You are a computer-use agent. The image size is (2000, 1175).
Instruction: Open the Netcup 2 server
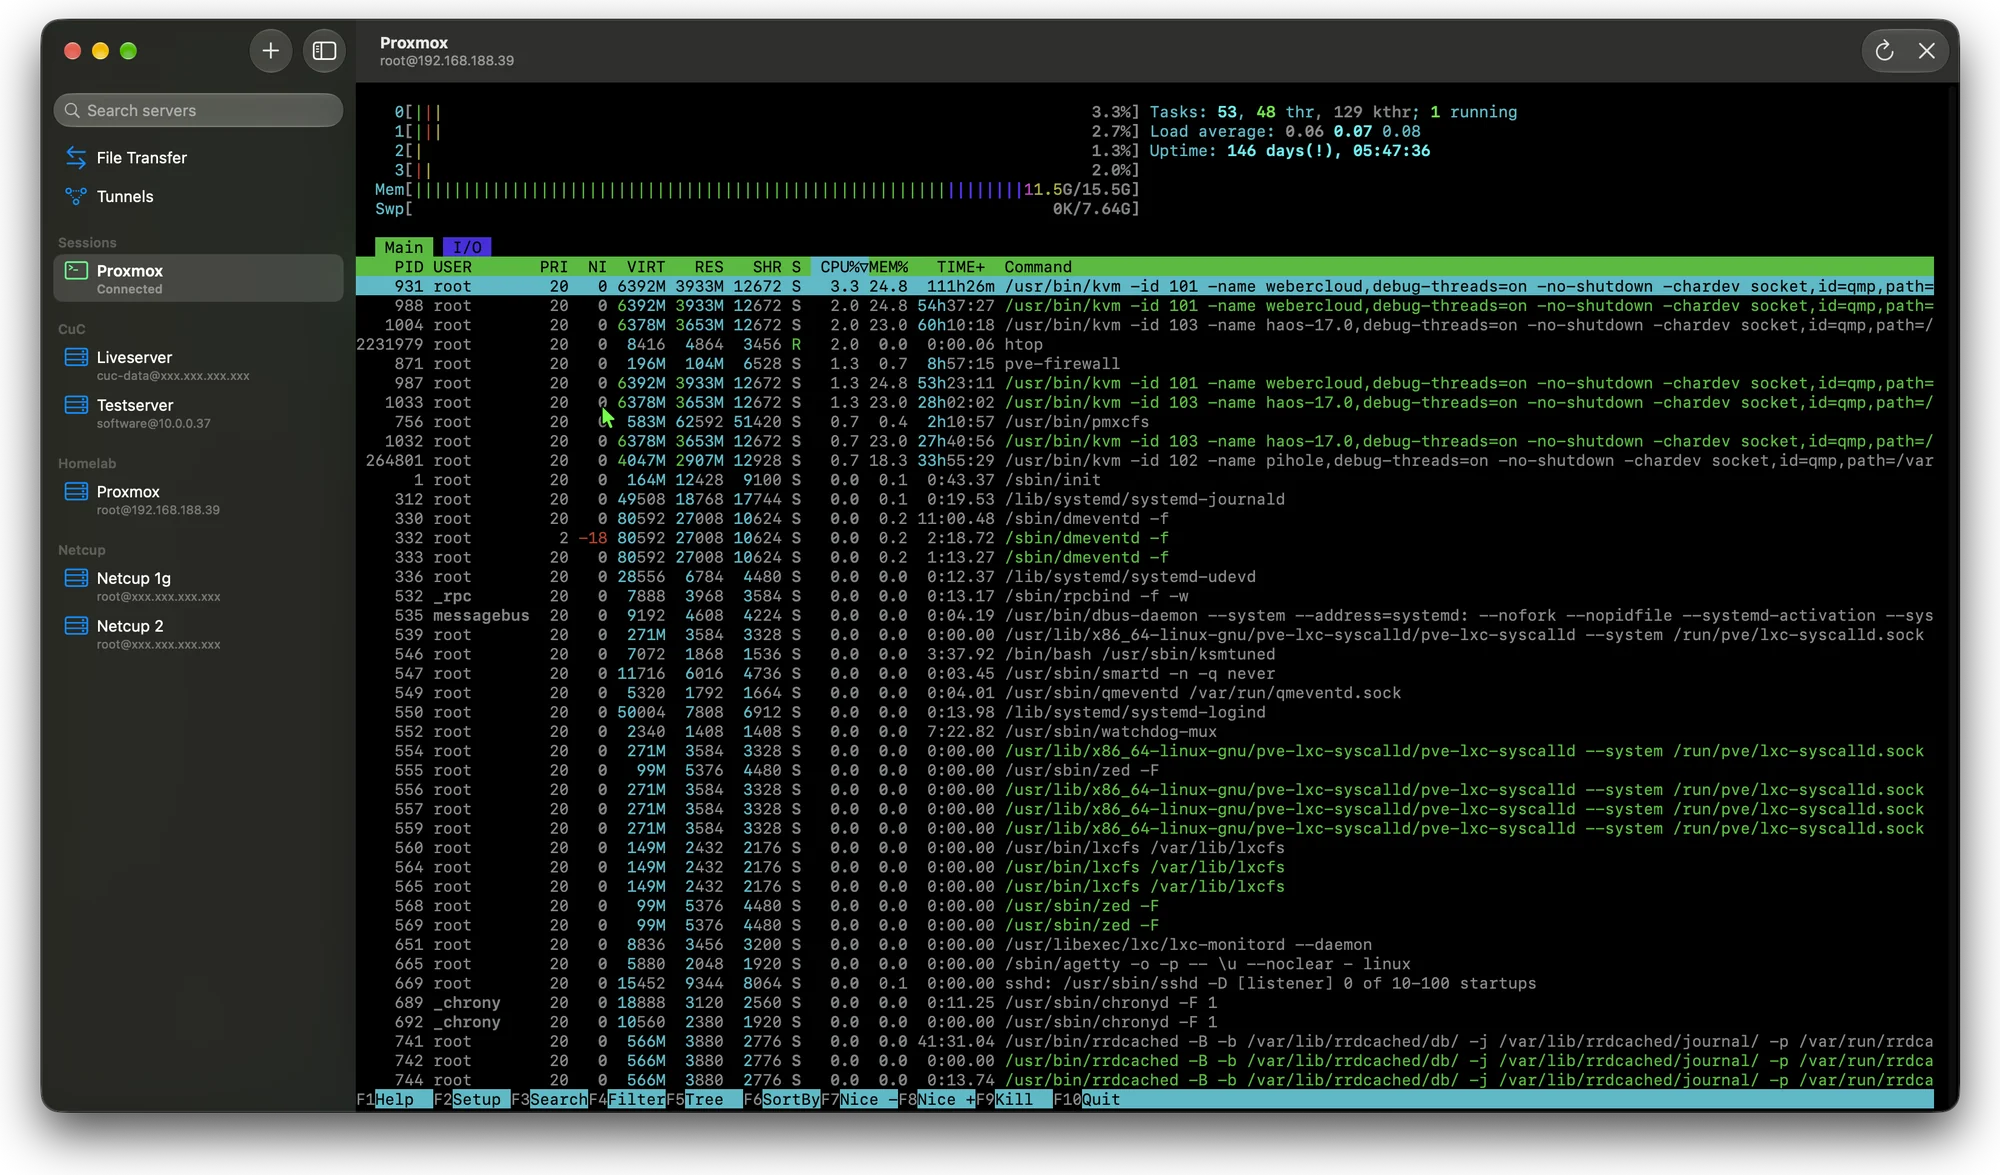click(198, 634)
